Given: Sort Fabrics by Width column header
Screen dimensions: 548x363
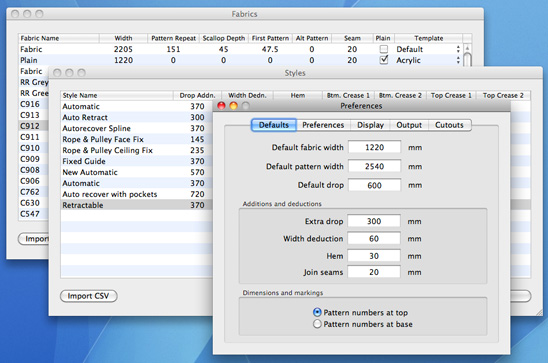Looking at the screenshot, I should point(123,38).
